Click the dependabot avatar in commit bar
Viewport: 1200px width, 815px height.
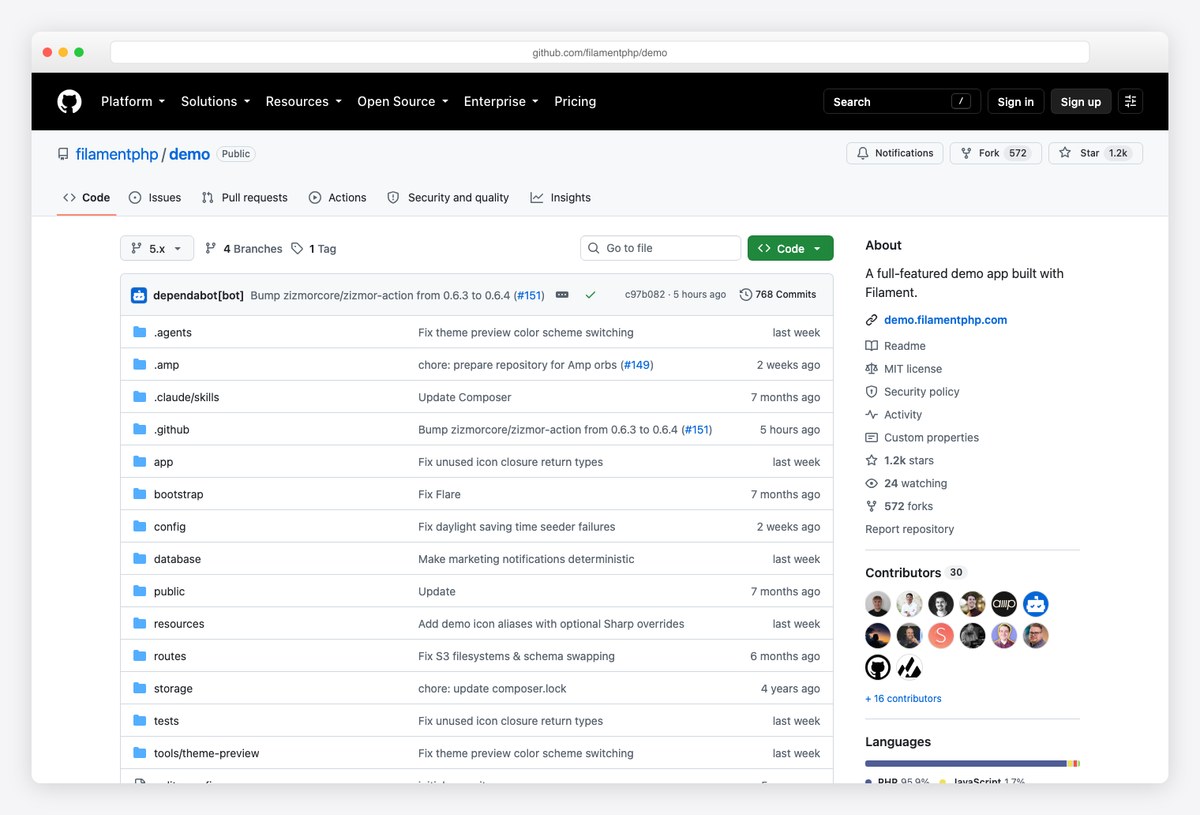point(140,295)
